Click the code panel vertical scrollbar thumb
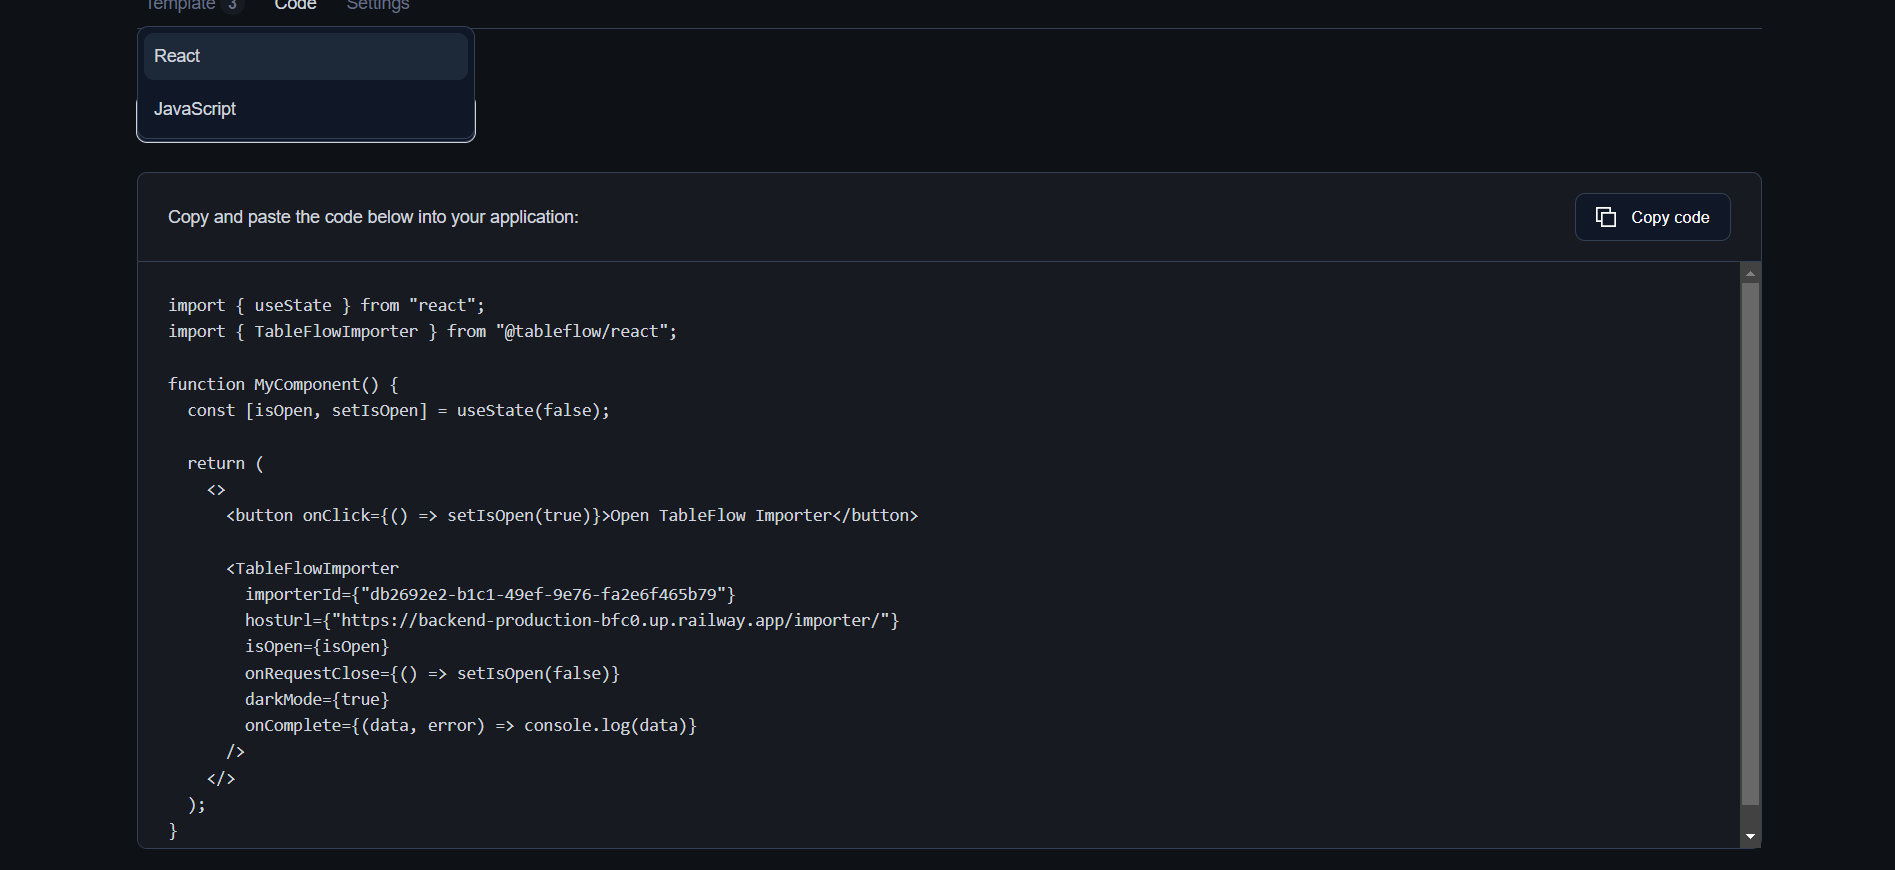Screen dimensions: 1895x870 (x=1750, y=544)
